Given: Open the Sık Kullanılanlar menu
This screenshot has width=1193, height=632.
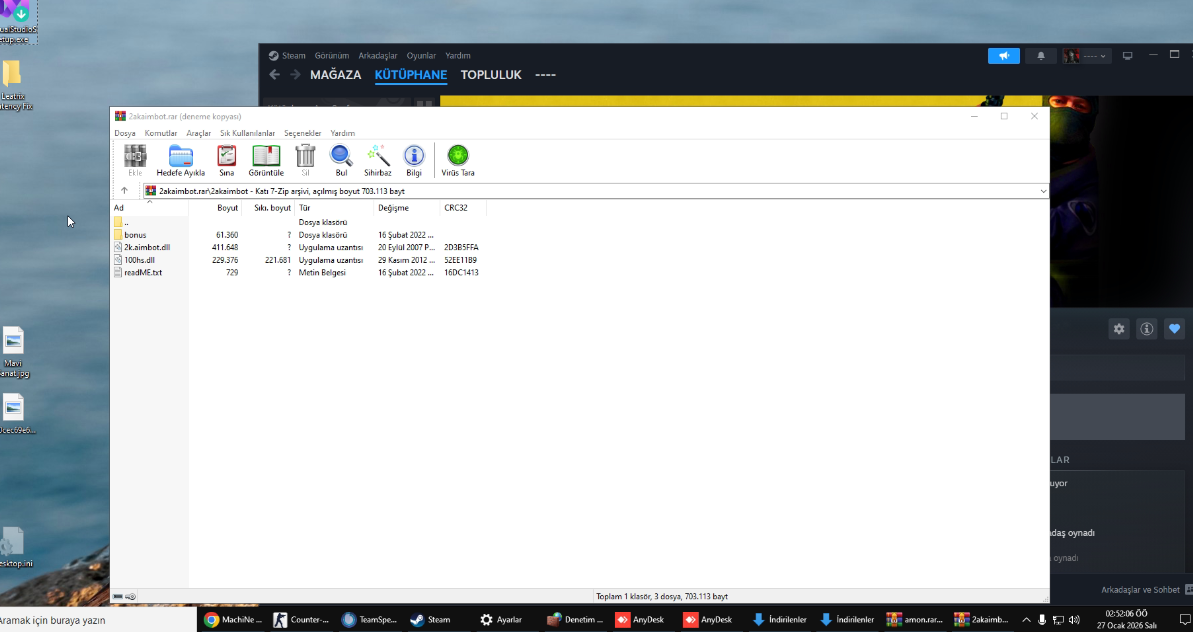Looking at the screenshot, I should 247,133.
